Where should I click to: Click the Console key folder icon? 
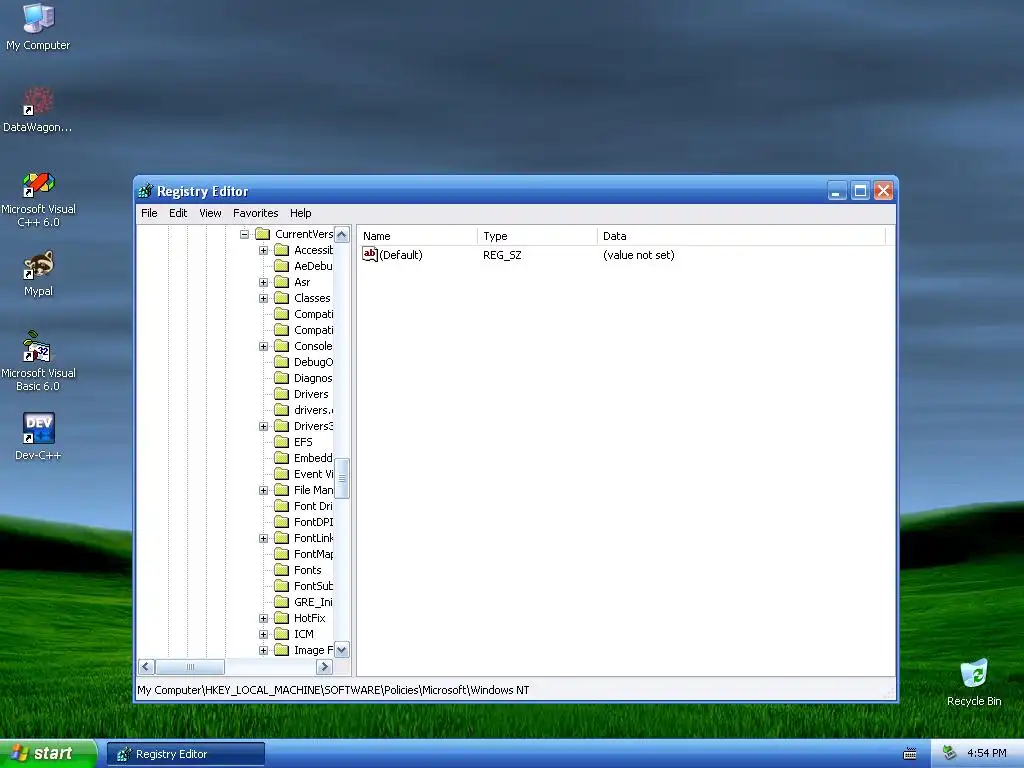(x=281, y=346)
